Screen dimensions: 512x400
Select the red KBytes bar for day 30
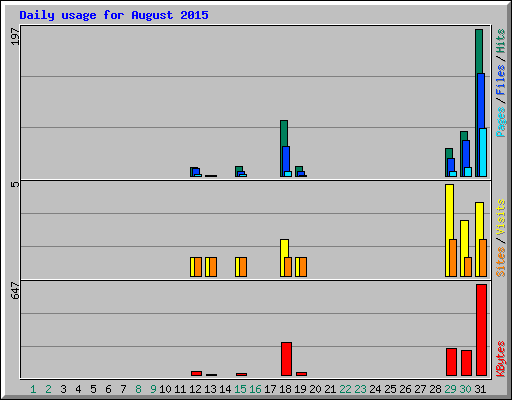click(x=466, y=363)
